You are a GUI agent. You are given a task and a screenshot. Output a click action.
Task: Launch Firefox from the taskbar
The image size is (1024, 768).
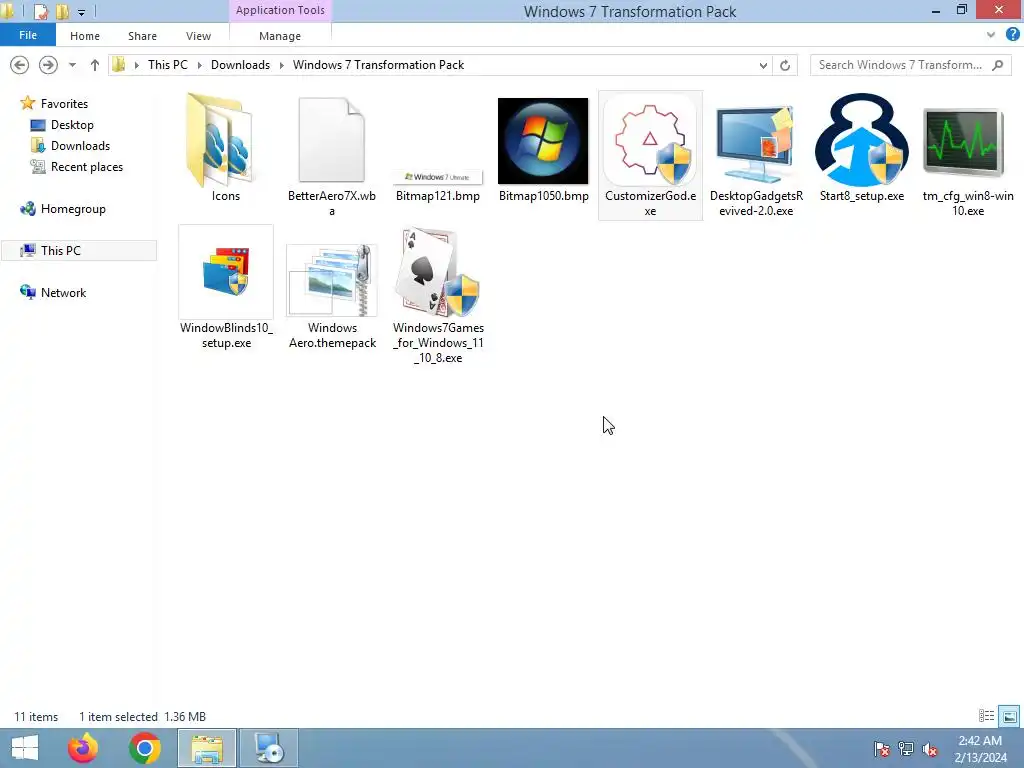pyautogui.click(x=82, y=748)
